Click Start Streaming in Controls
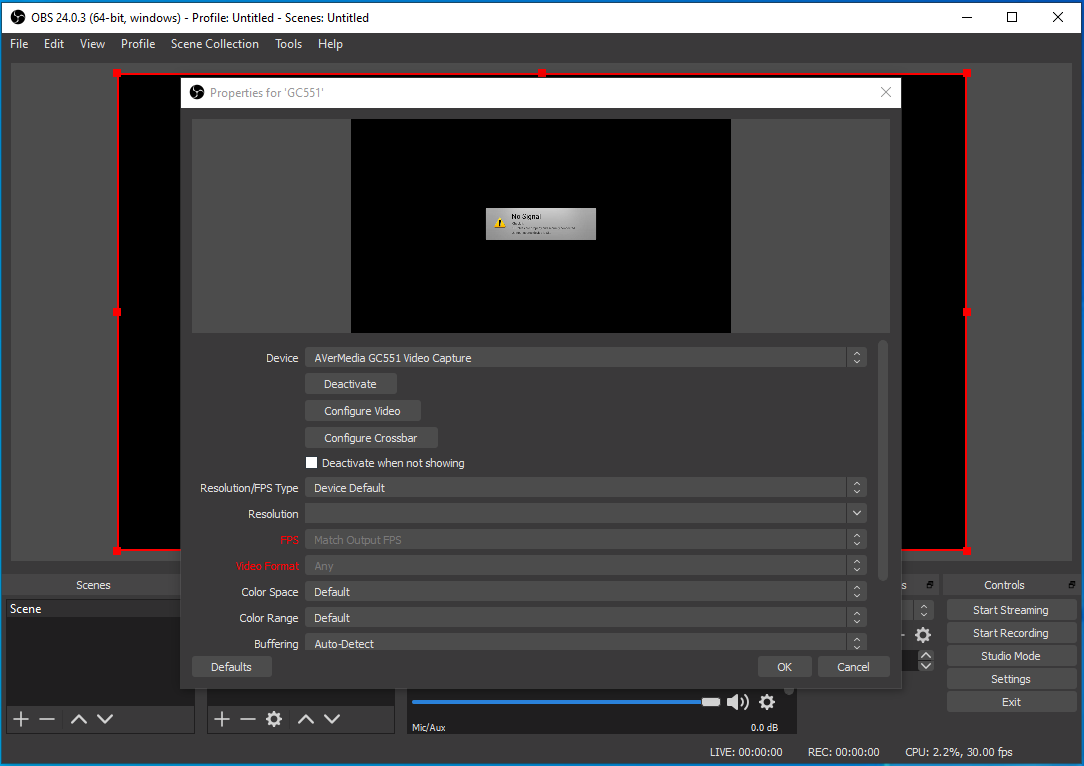 pos(1011,610)
